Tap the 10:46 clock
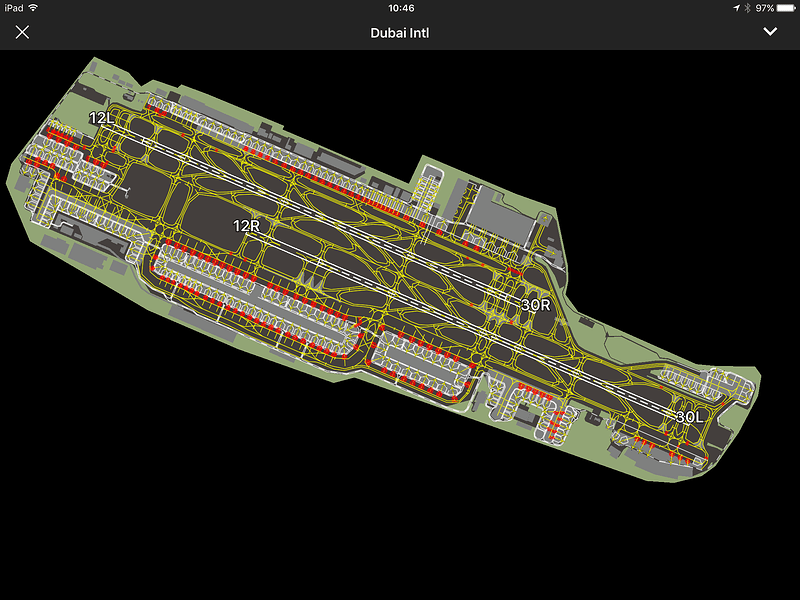This screenshot has height=600, width=800. tap(401, 8)
